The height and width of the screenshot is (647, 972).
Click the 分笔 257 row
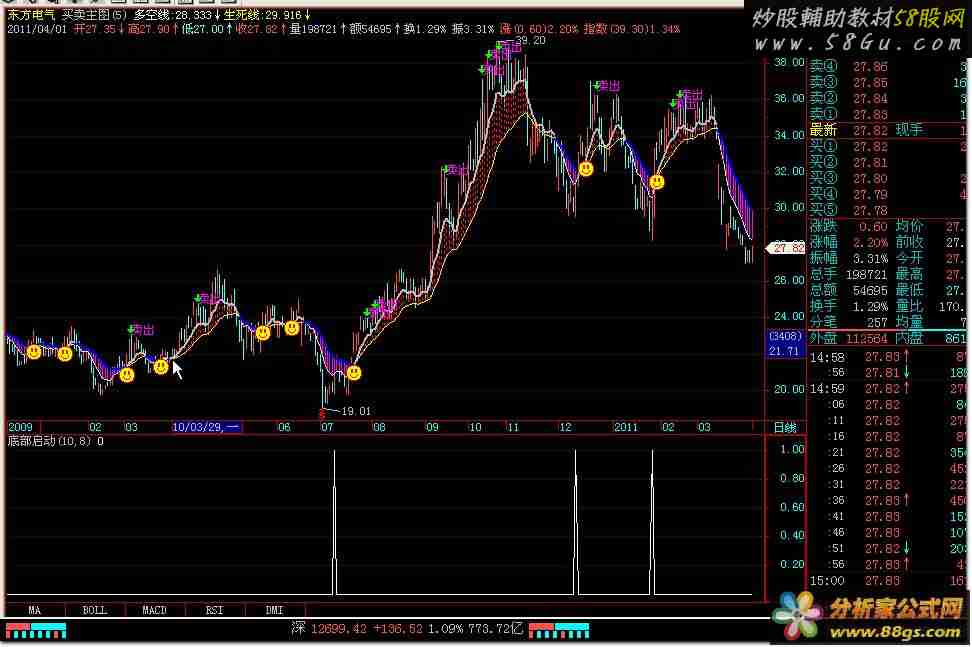(x=849, y=322)
